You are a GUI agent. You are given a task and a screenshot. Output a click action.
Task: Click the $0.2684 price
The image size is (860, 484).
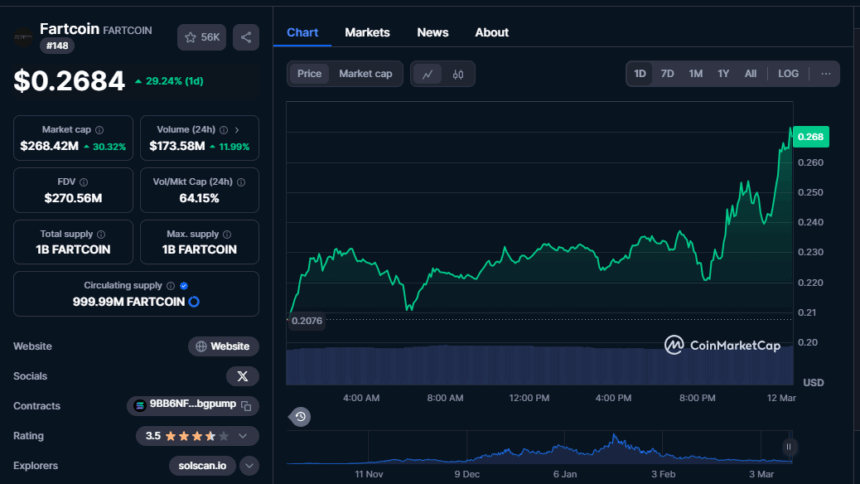(69, 81)
